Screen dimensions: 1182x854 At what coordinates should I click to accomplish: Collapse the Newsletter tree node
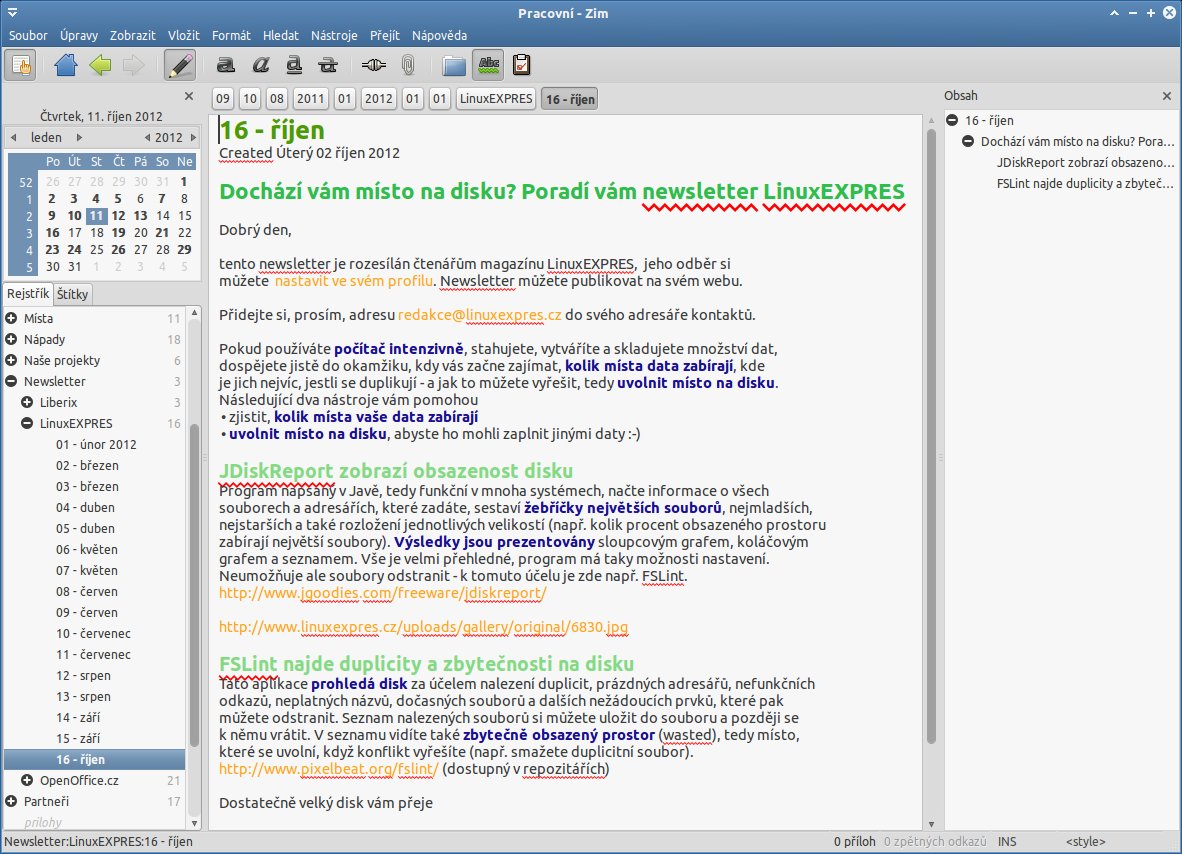[11, 381]
